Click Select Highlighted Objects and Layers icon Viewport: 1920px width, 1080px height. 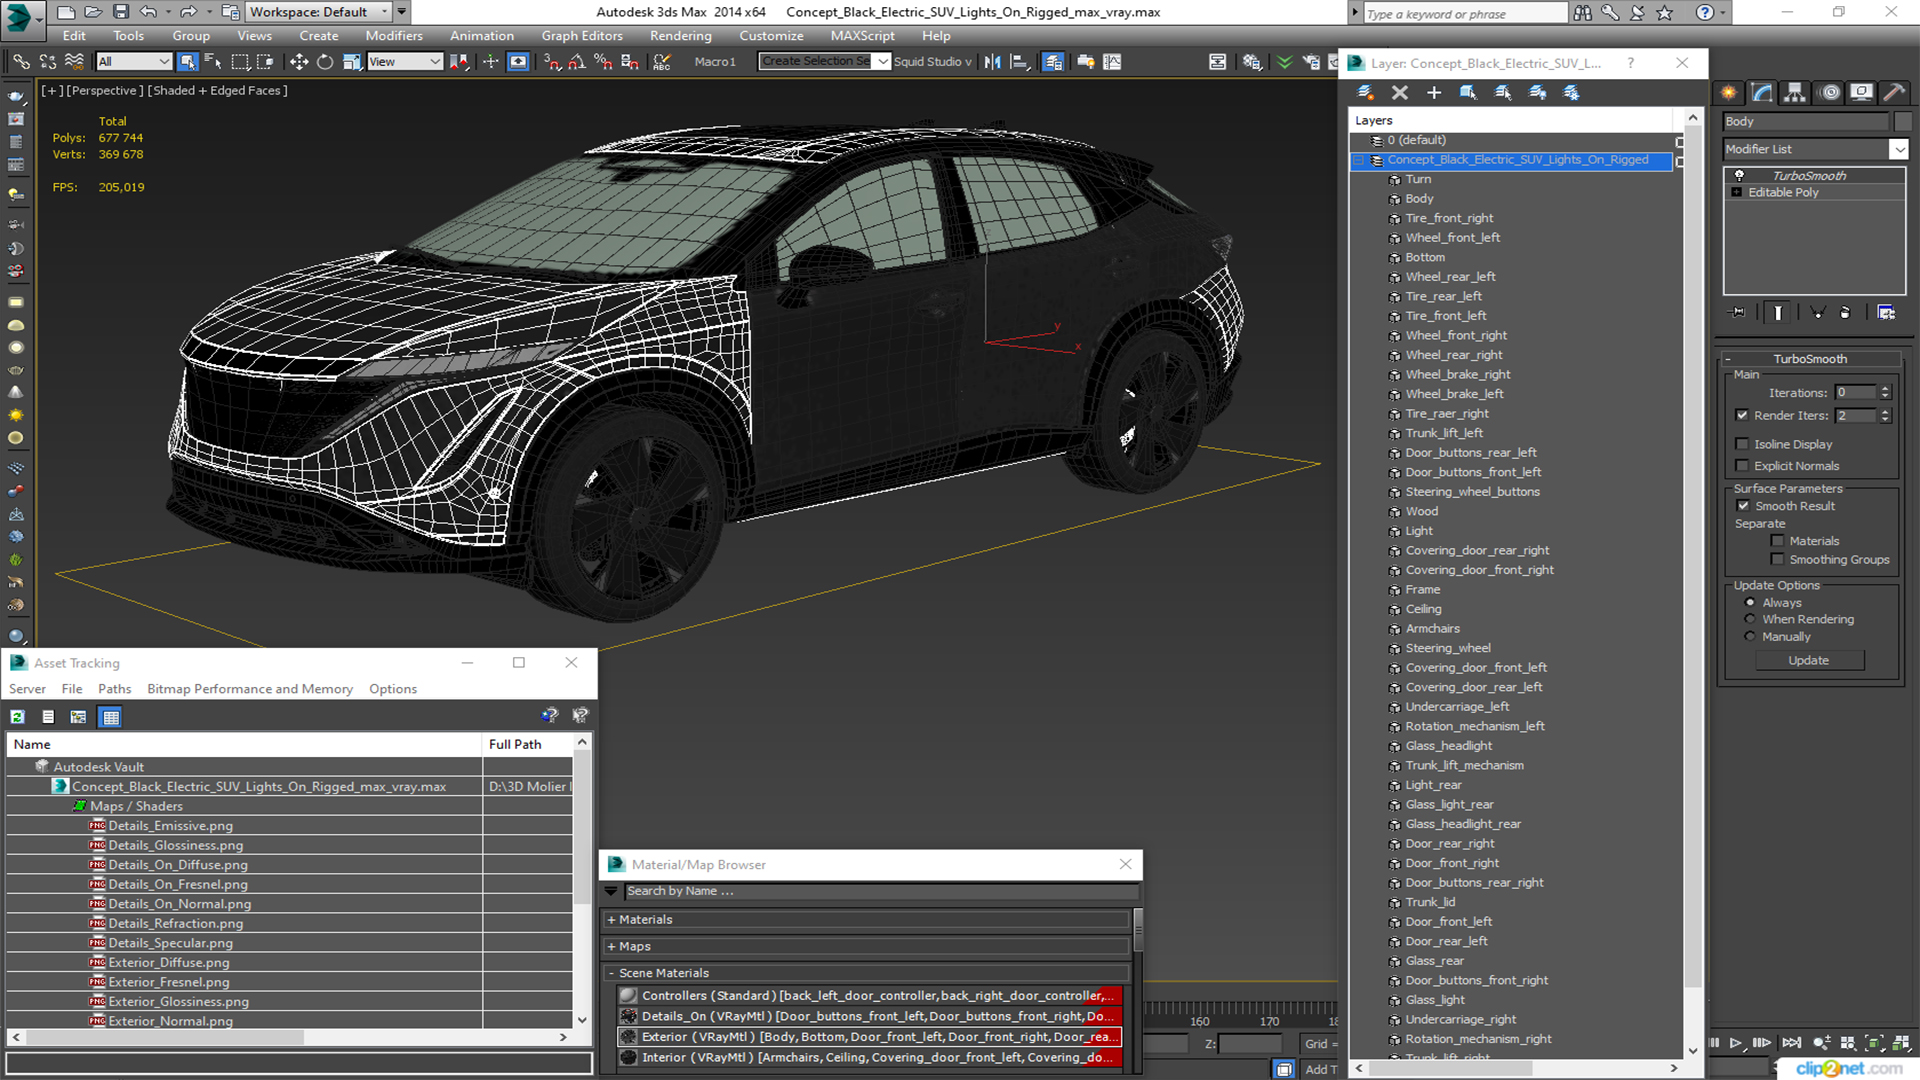1468,92
